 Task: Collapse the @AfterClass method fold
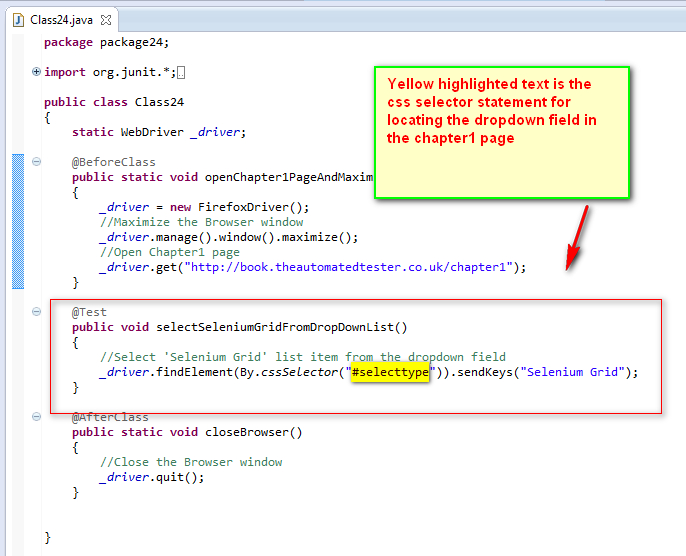pos(37,416)
